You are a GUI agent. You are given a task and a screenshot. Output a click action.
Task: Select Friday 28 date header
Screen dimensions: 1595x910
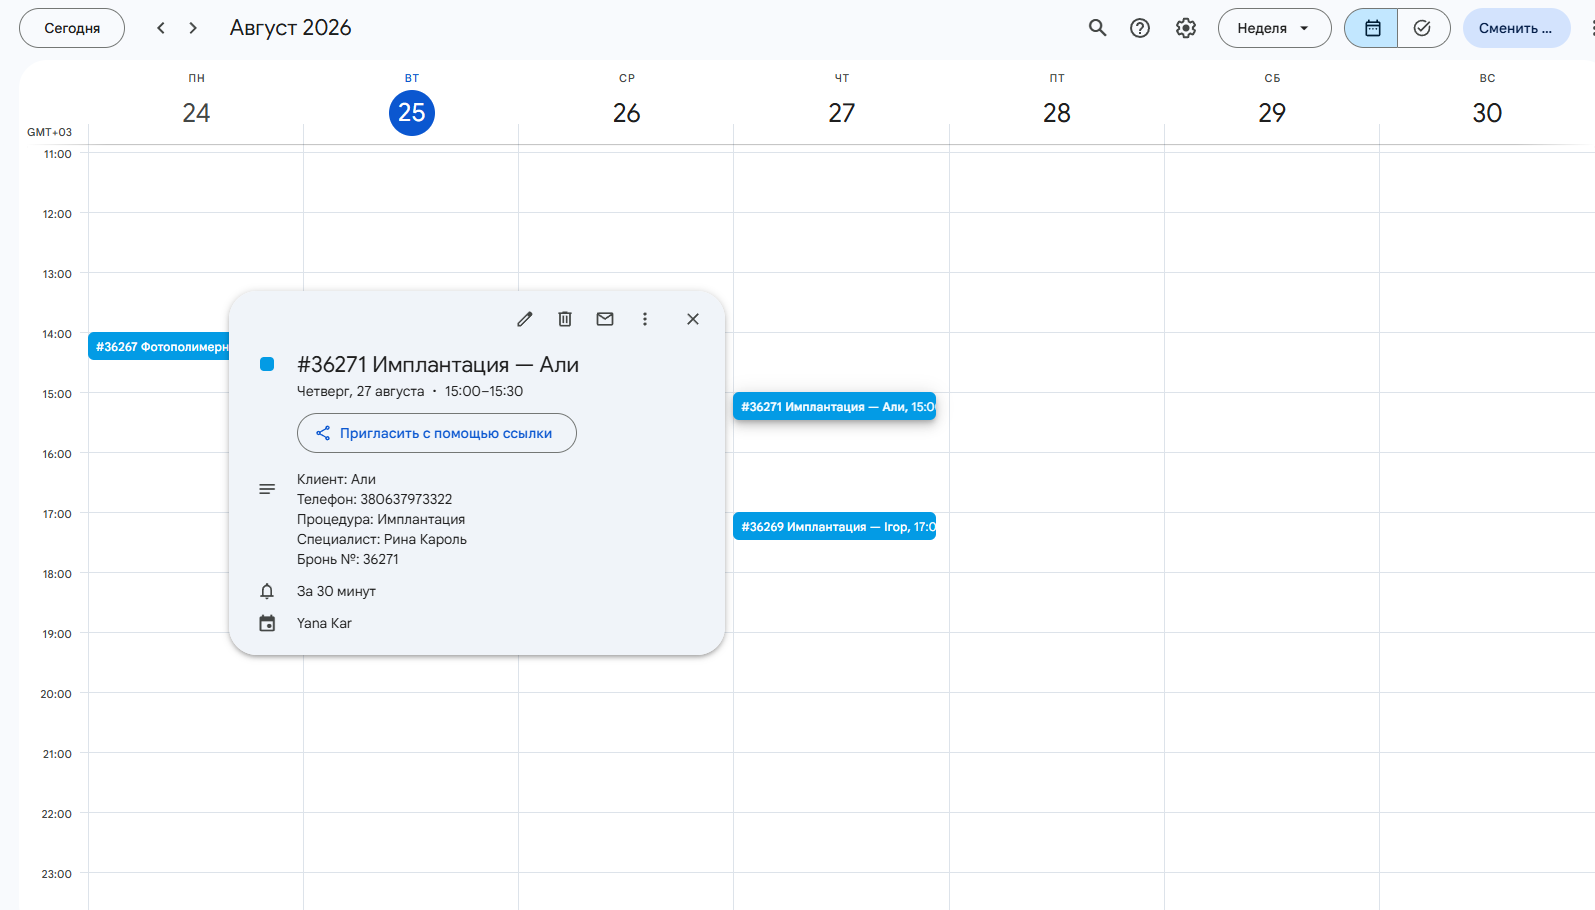[x=1057, y=113]
